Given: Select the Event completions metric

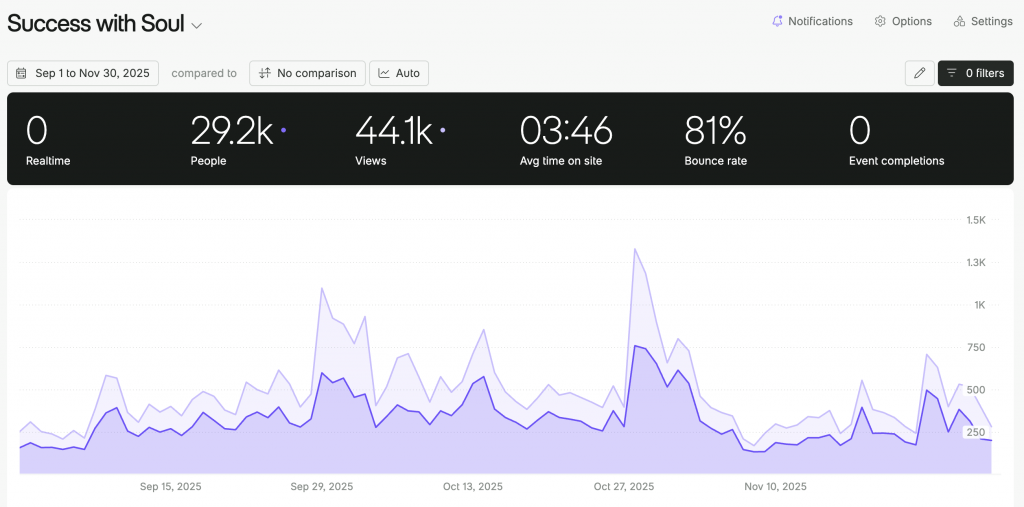Looking at the screenshot, I should [895, 140].
